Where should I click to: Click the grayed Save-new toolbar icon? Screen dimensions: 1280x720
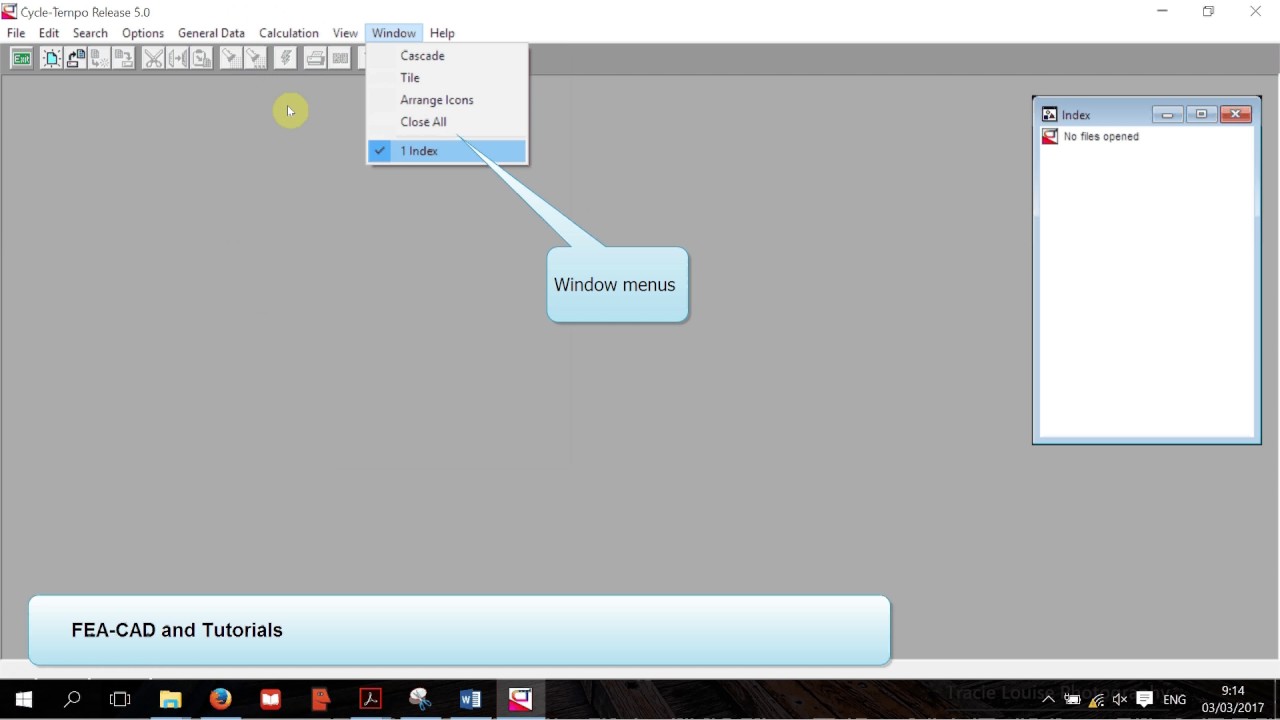click(x=100, y=58)
